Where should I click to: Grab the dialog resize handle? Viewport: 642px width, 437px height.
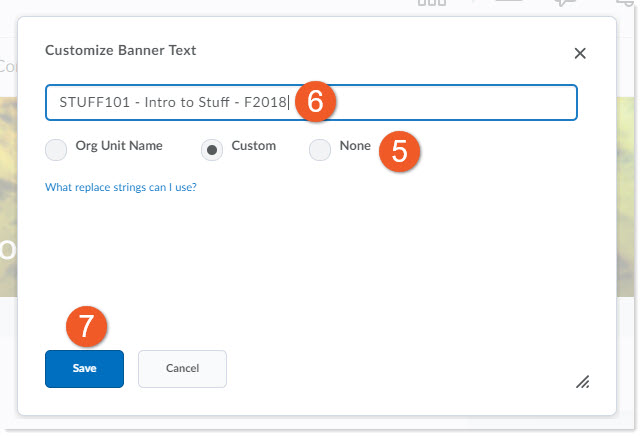(582, 381)
